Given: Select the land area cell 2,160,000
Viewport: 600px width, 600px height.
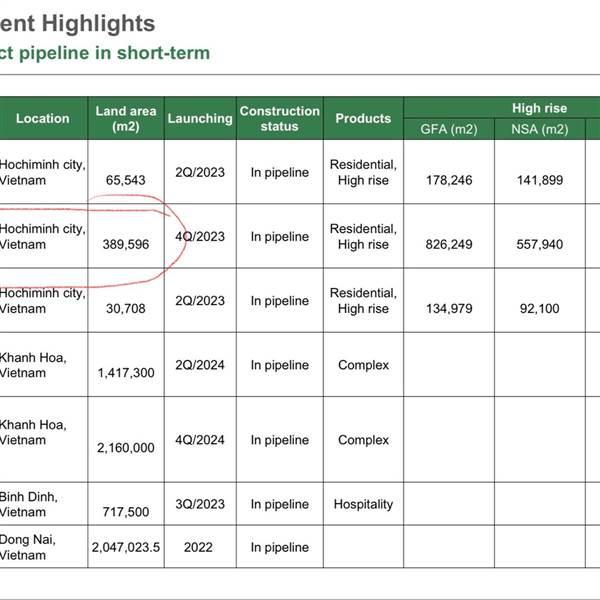Looking at the screenshot, I should (x=126, y=447).
